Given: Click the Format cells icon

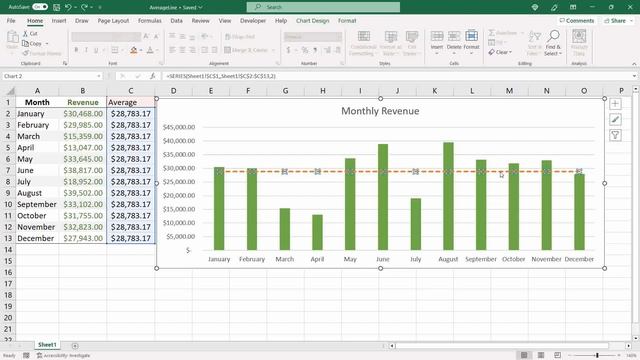Looking at the screenshot, I should pos(471,36).
